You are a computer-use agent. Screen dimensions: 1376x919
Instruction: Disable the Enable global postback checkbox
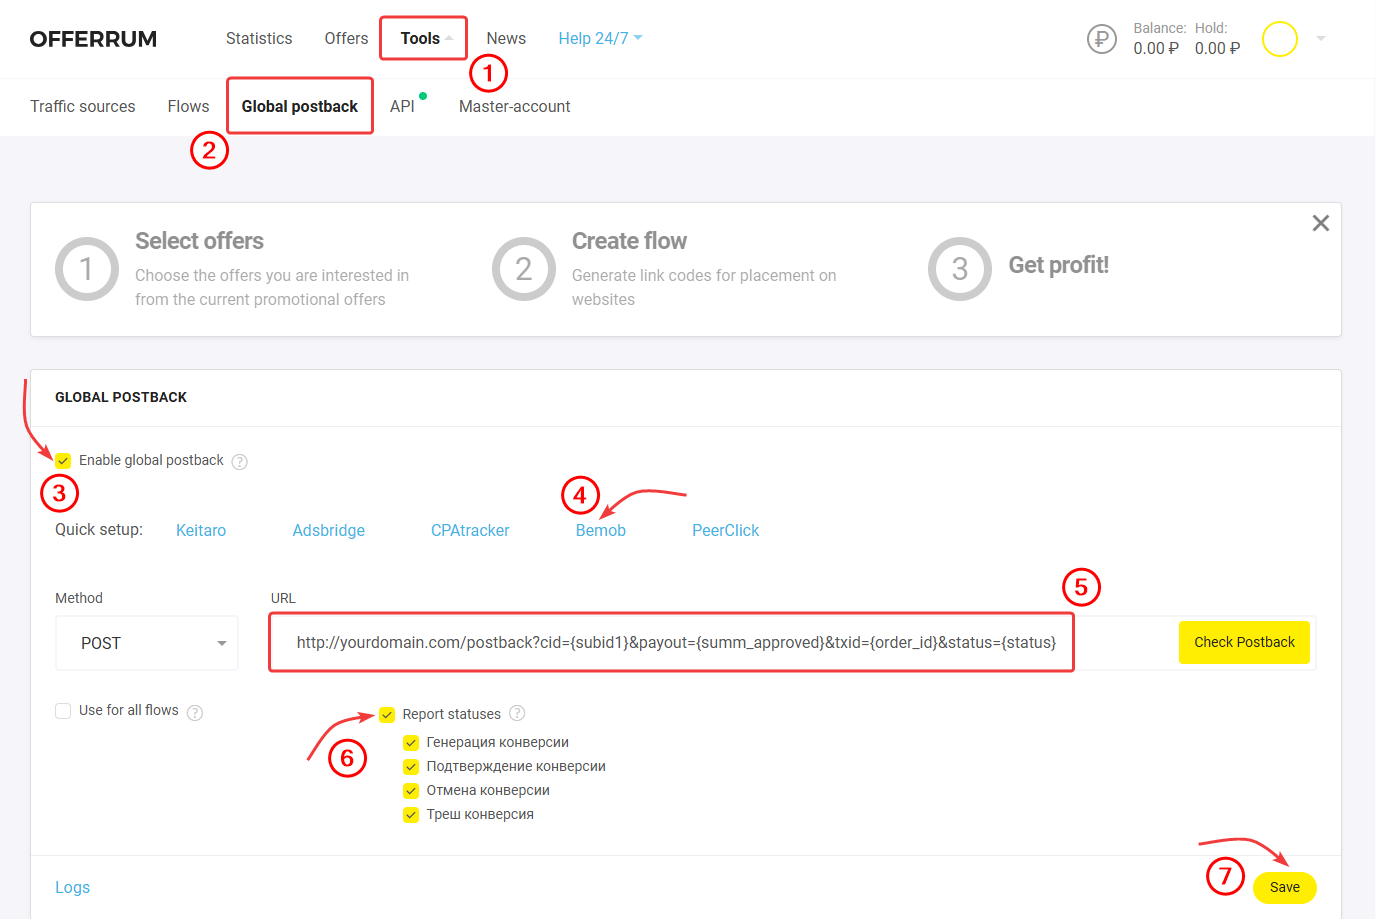tap(63, 460)
